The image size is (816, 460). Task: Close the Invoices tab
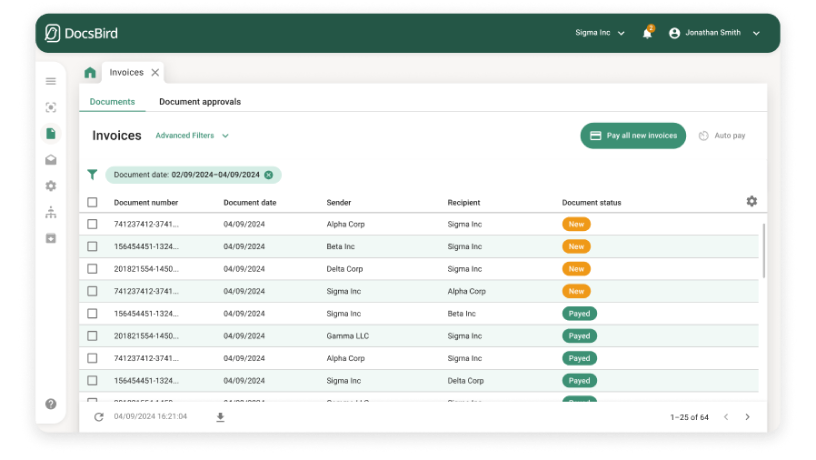coord(155,73)
